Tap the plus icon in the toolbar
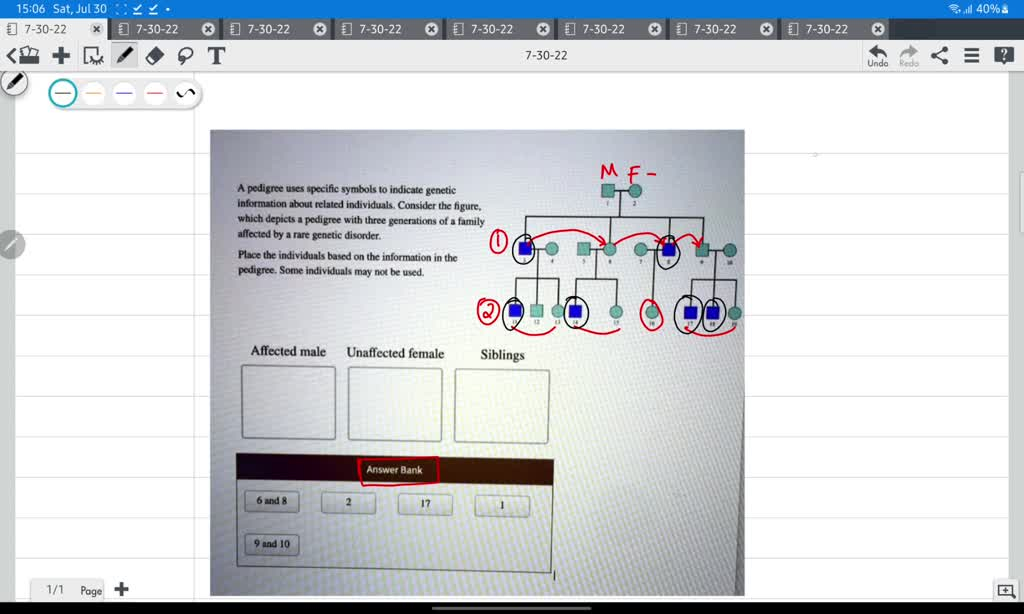The width and height of the screenshot is (1024, 614). coord(61,56)
